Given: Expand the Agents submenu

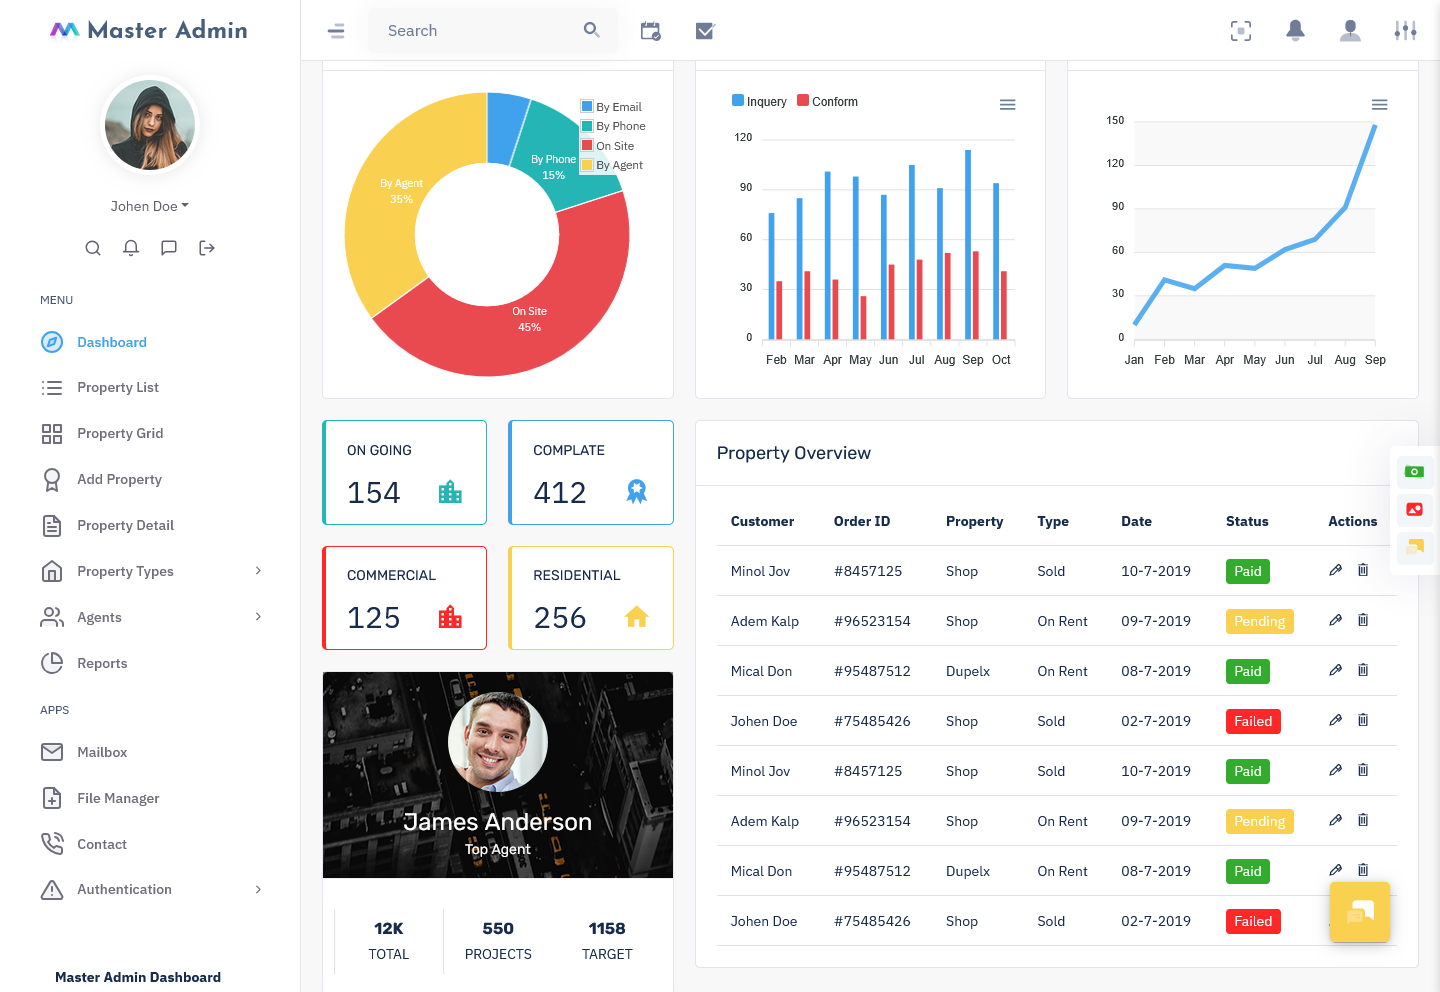Looking at the screenshot, I should (x=150, y=617).
